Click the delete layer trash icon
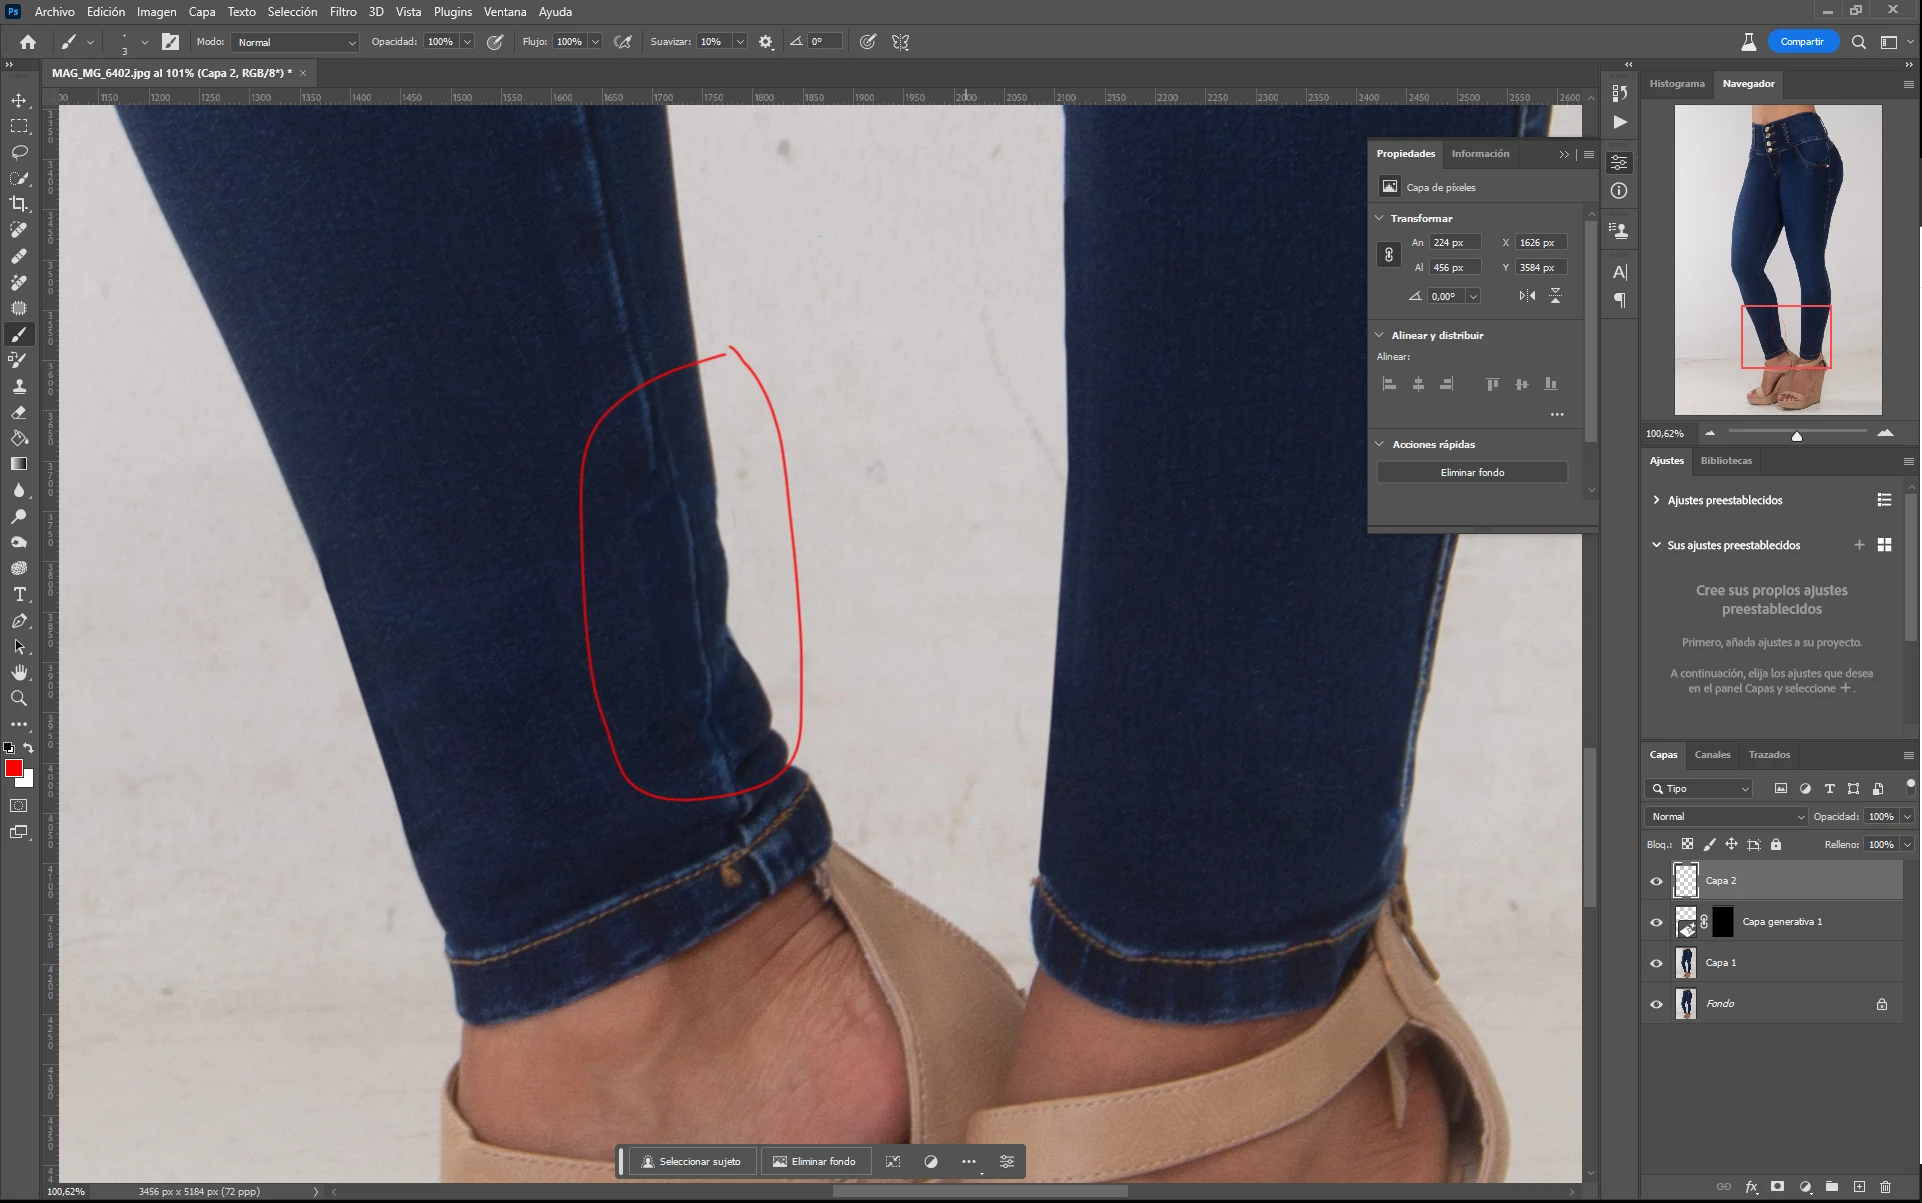 click(x=1885, y=1187)
